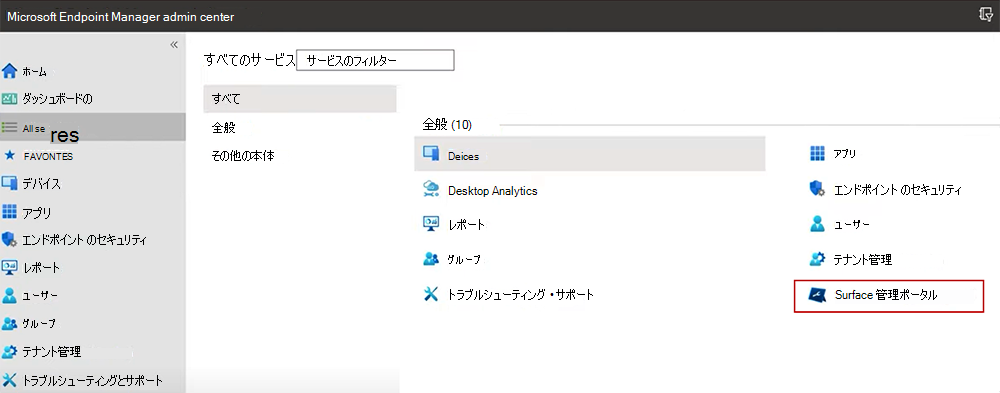Click the feedback icon in the top-right header
The width and height of the screenshot is (1000, 393).
point(986,15)
